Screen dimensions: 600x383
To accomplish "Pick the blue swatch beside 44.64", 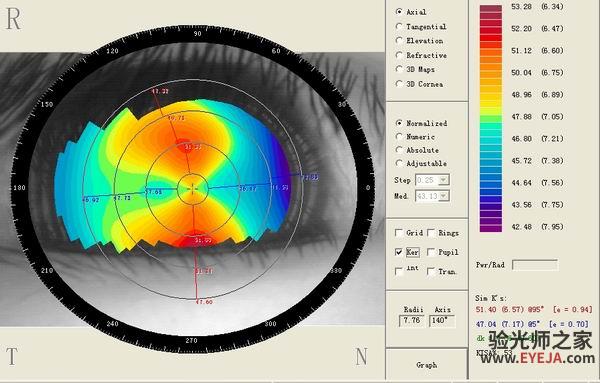I will click(x=491, y=183).
